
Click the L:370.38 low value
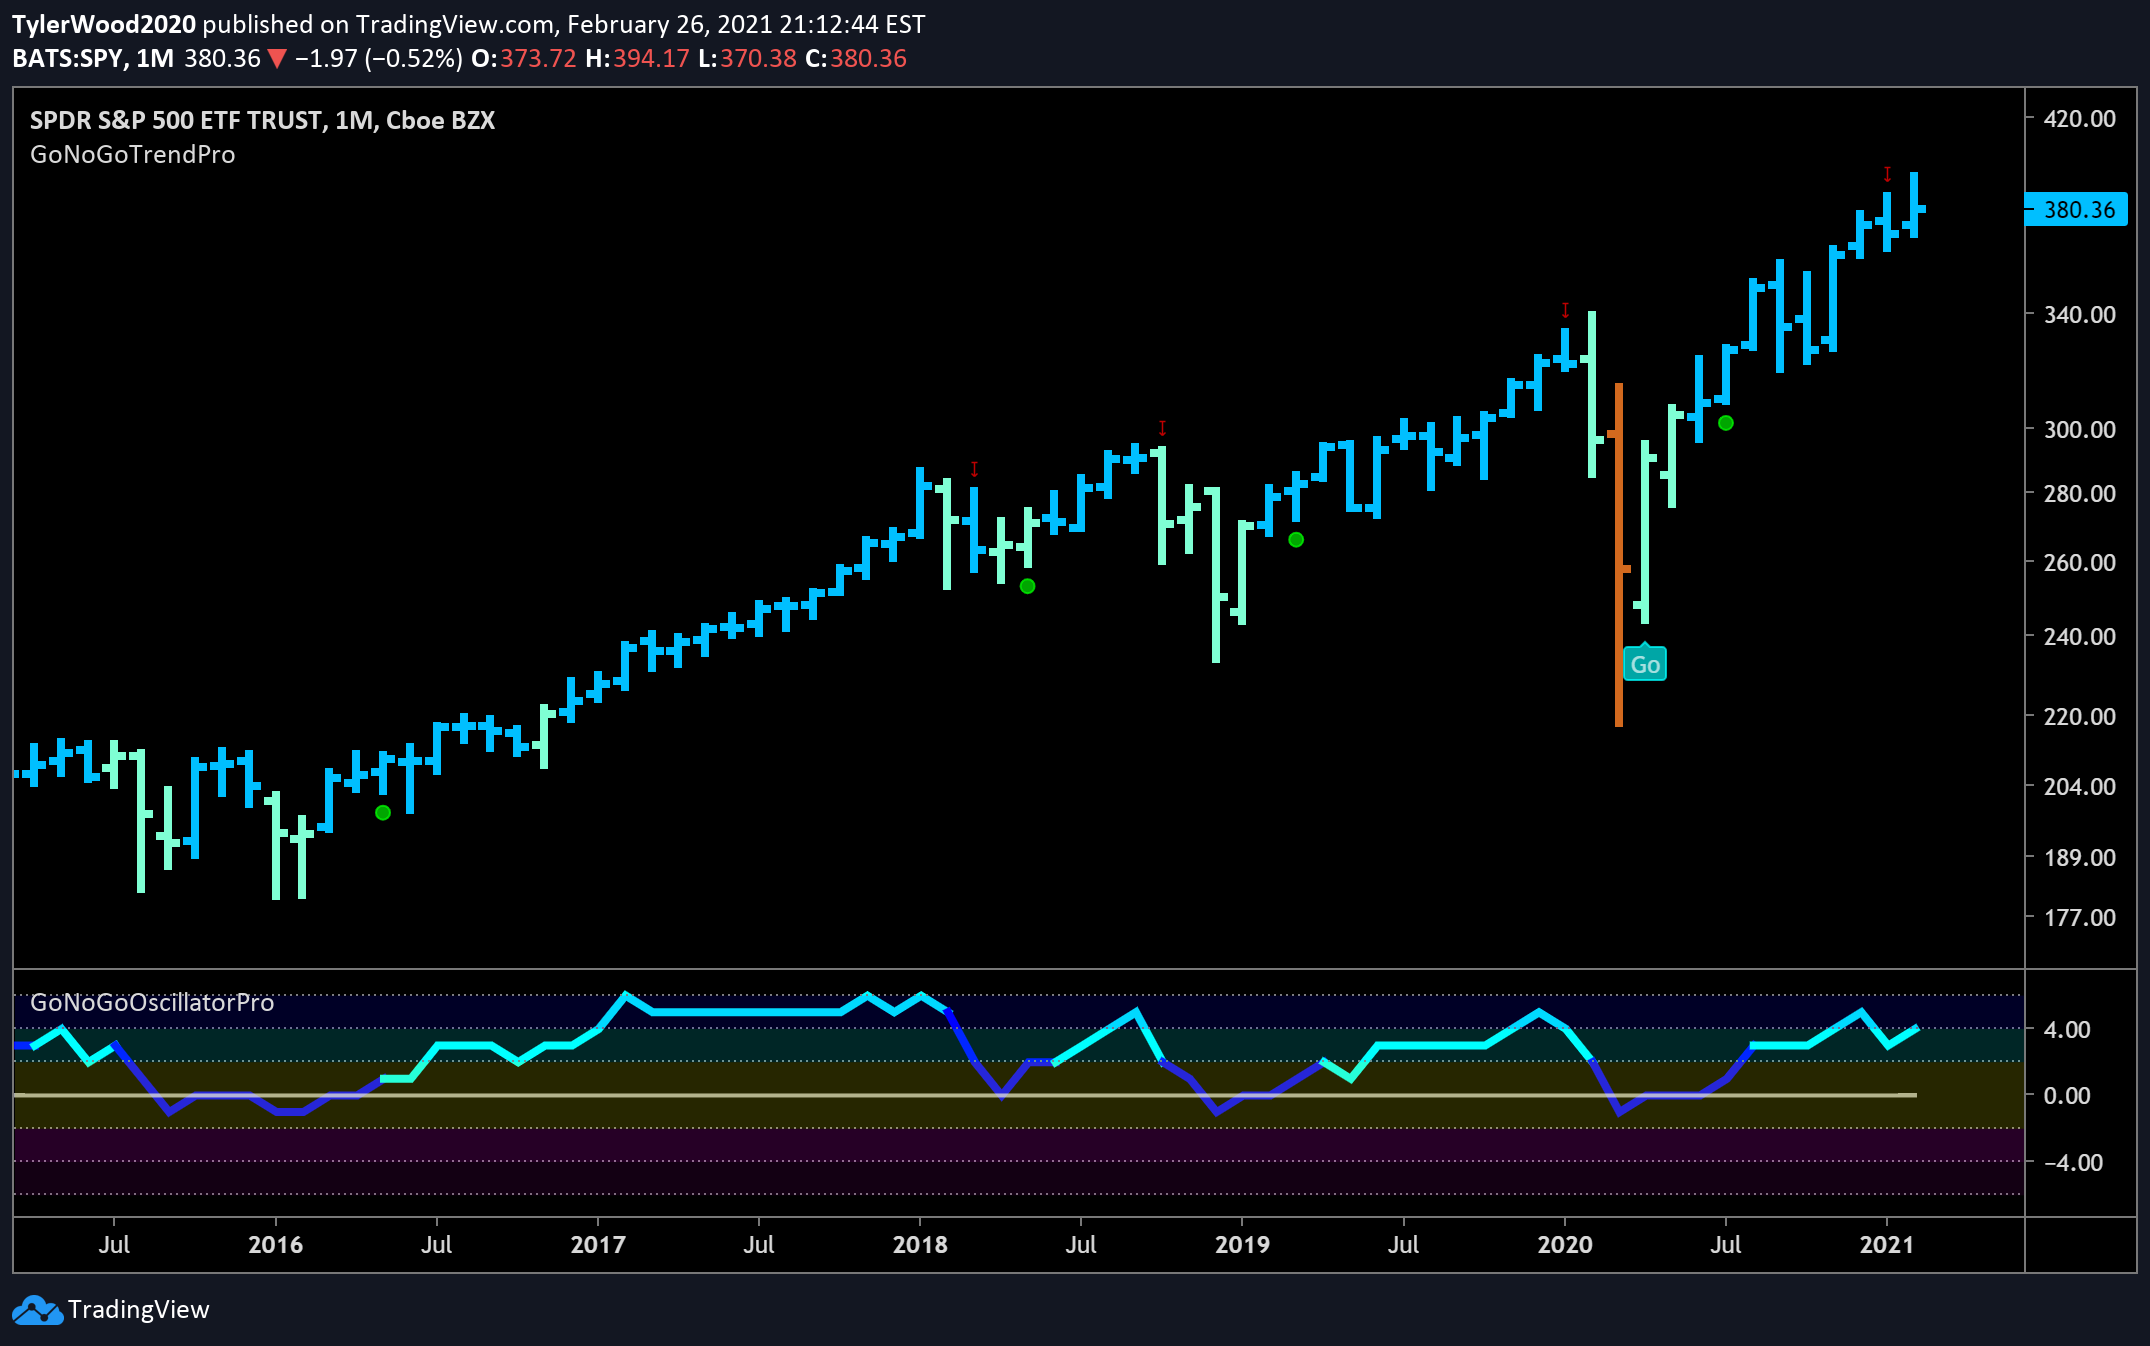coord(748,59)
